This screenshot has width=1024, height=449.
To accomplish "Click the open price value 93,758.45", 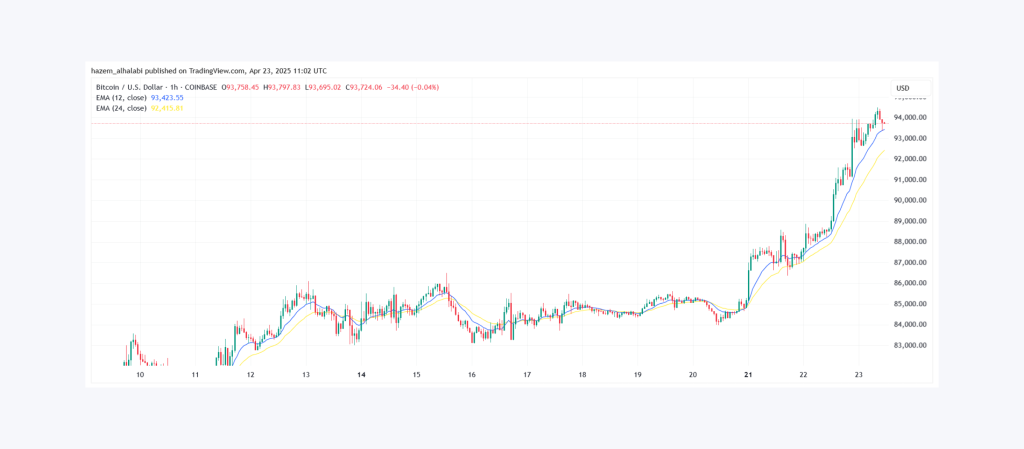I will click(242, 87).
